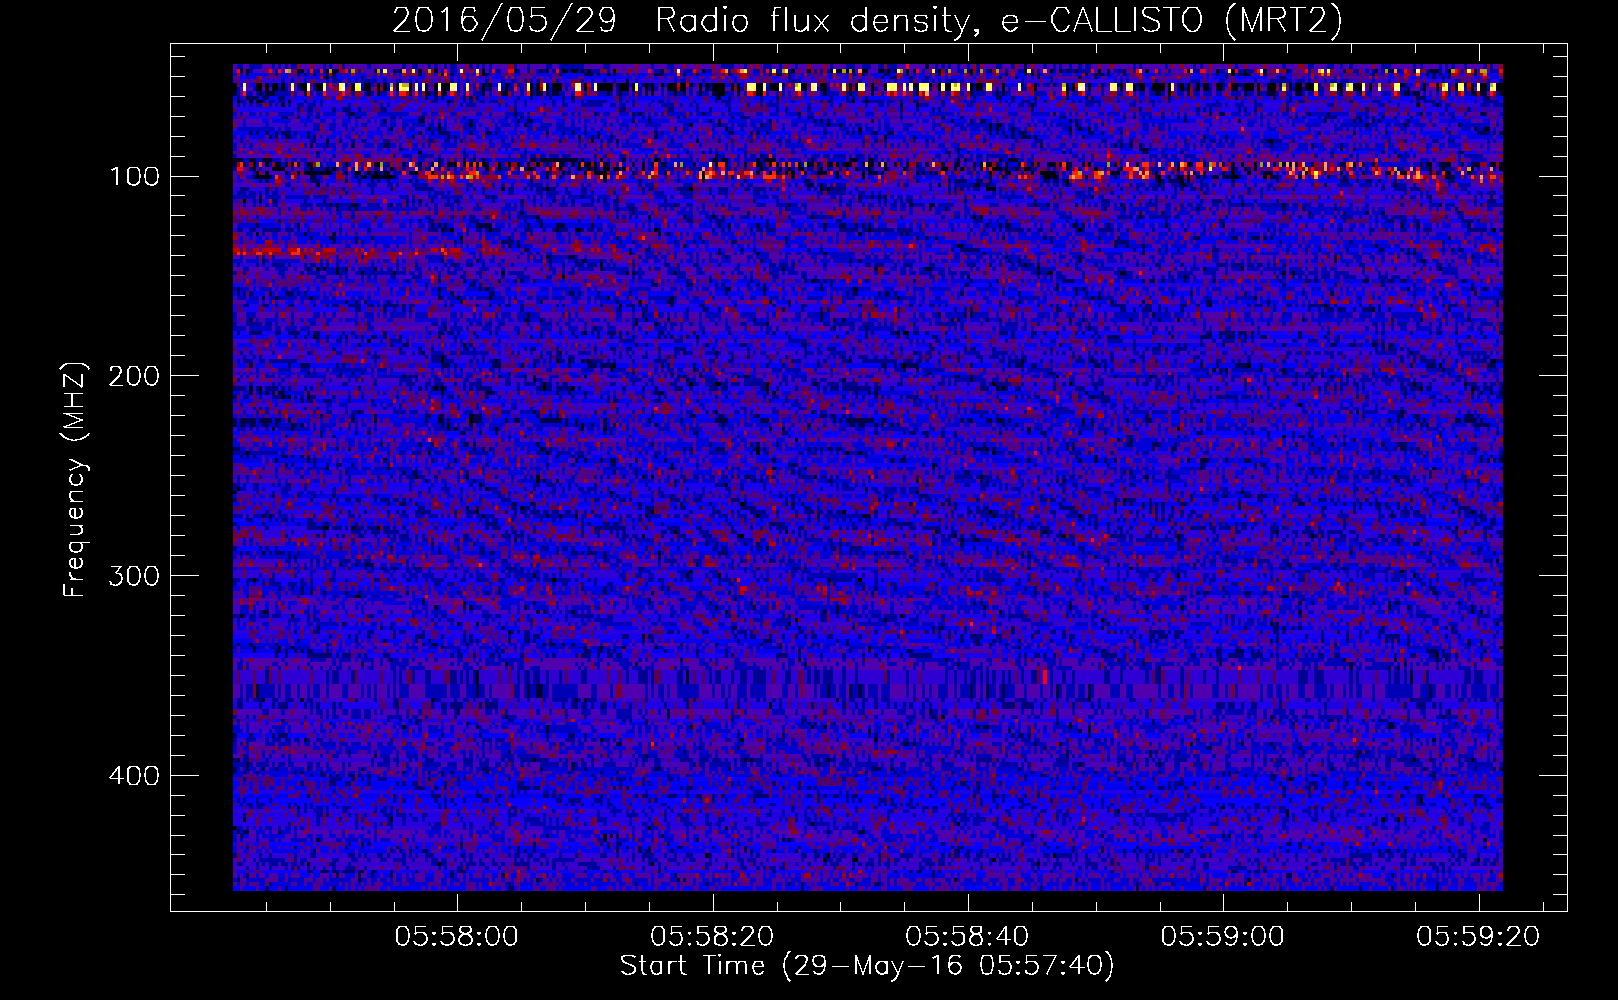Click the 05:58:20 time tick label
This screenshot has width=1618, height=1000.
tap(712, 937)
